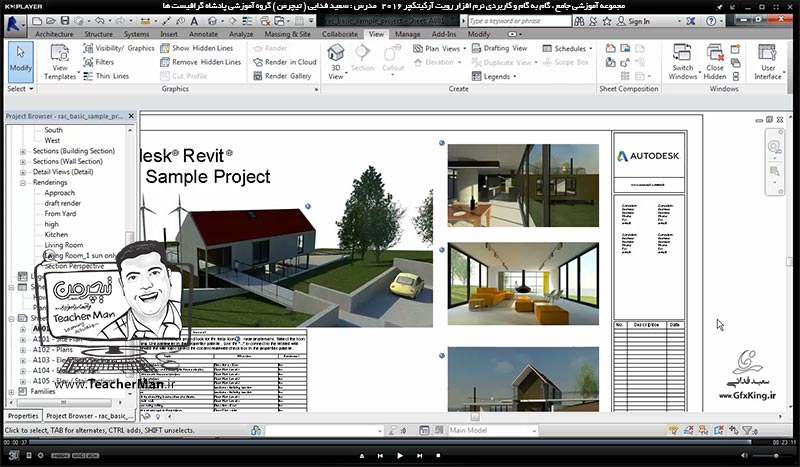800x467 pixels.
Task: Open the Manage ribbon tab
Action: point(408,34)
